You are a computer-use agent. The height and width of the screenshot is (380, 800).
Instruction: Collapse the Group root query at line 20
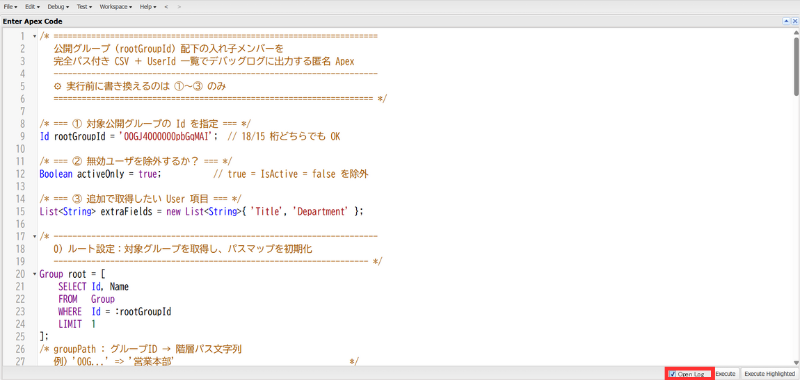point(34,274)
